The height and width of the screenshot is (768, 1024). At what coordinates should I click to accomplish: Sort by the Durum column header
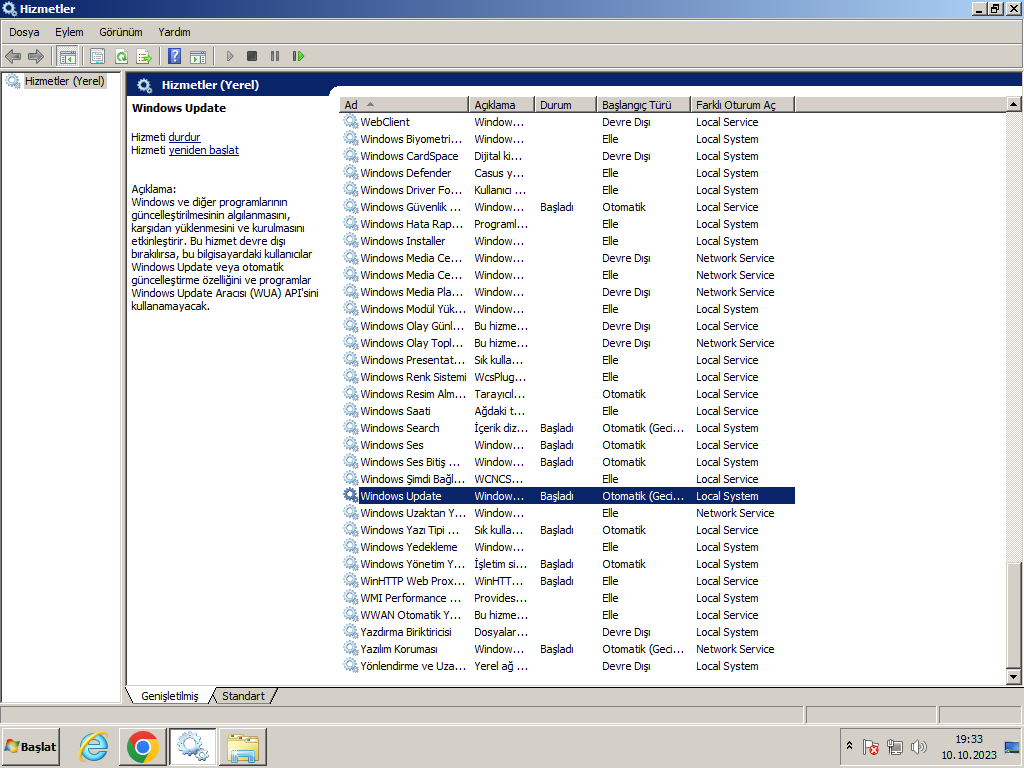pos(566,104)
